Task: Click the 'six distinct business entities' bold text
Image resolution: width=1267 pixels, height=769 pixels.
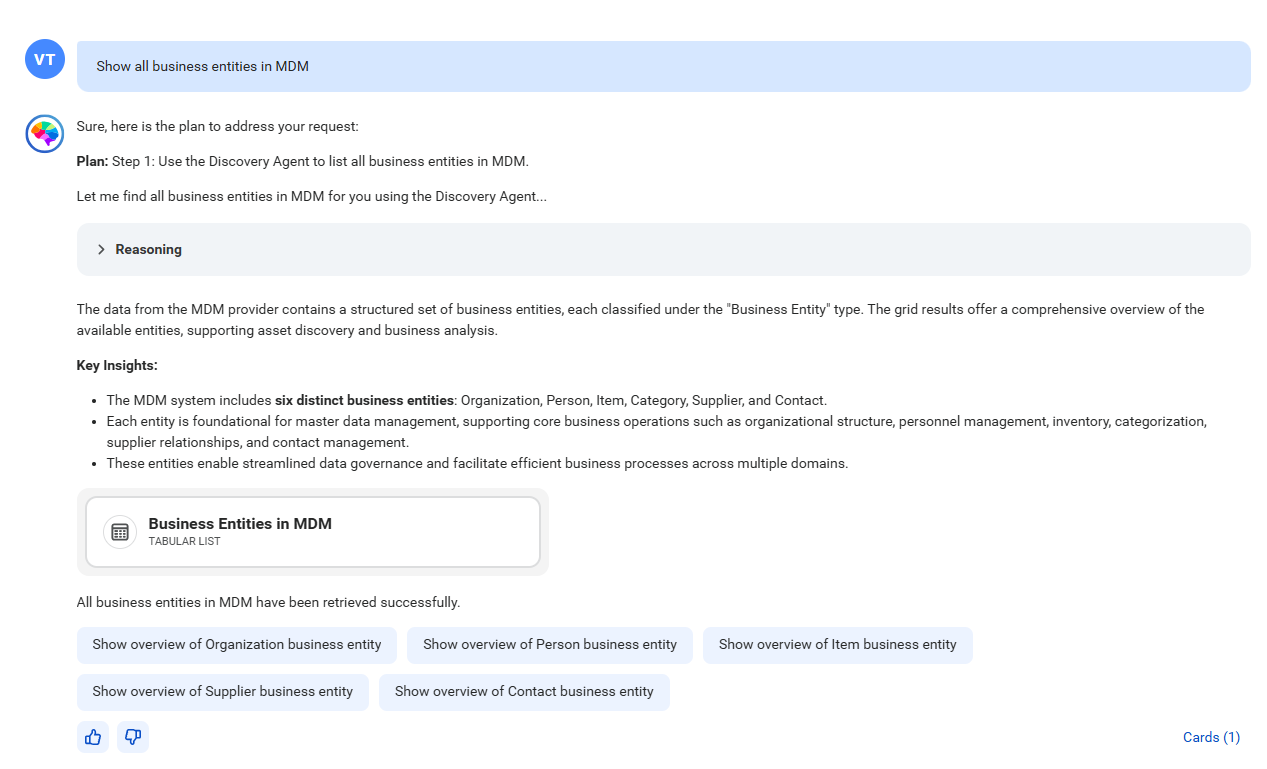Action: (364, 400)
